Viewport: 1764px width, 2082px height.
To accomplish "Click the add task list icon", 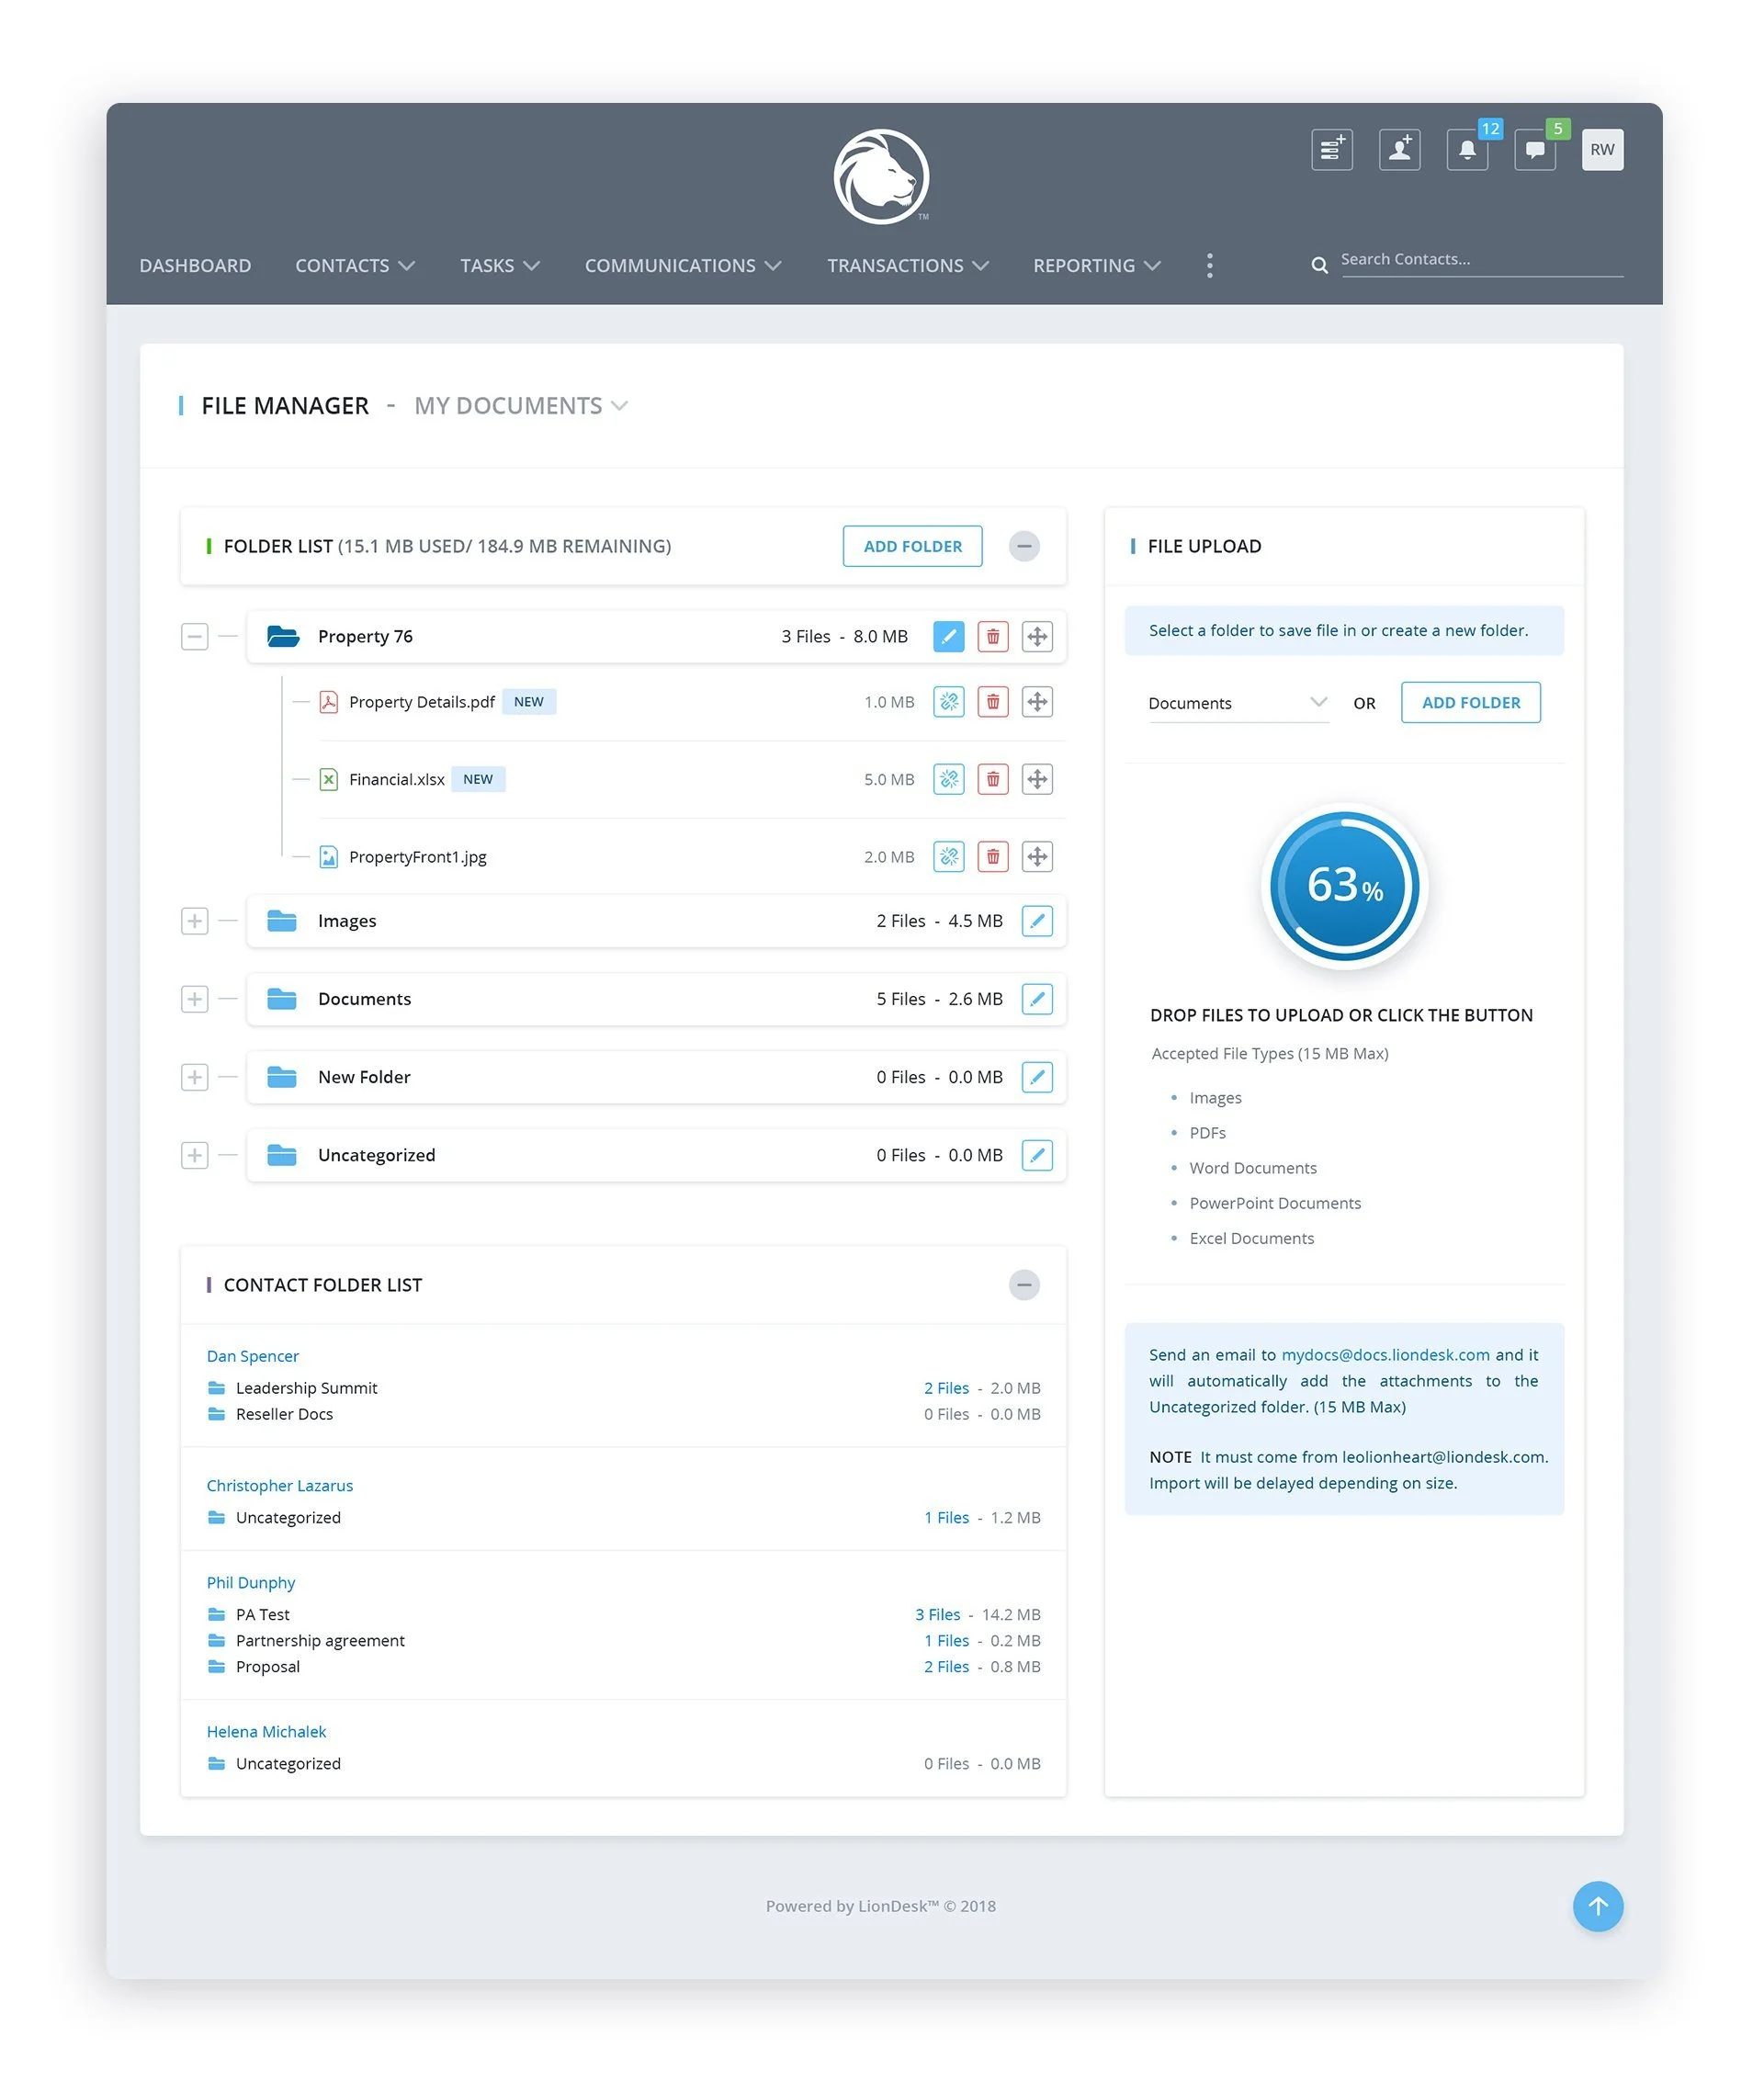I will coord(1331,150).
